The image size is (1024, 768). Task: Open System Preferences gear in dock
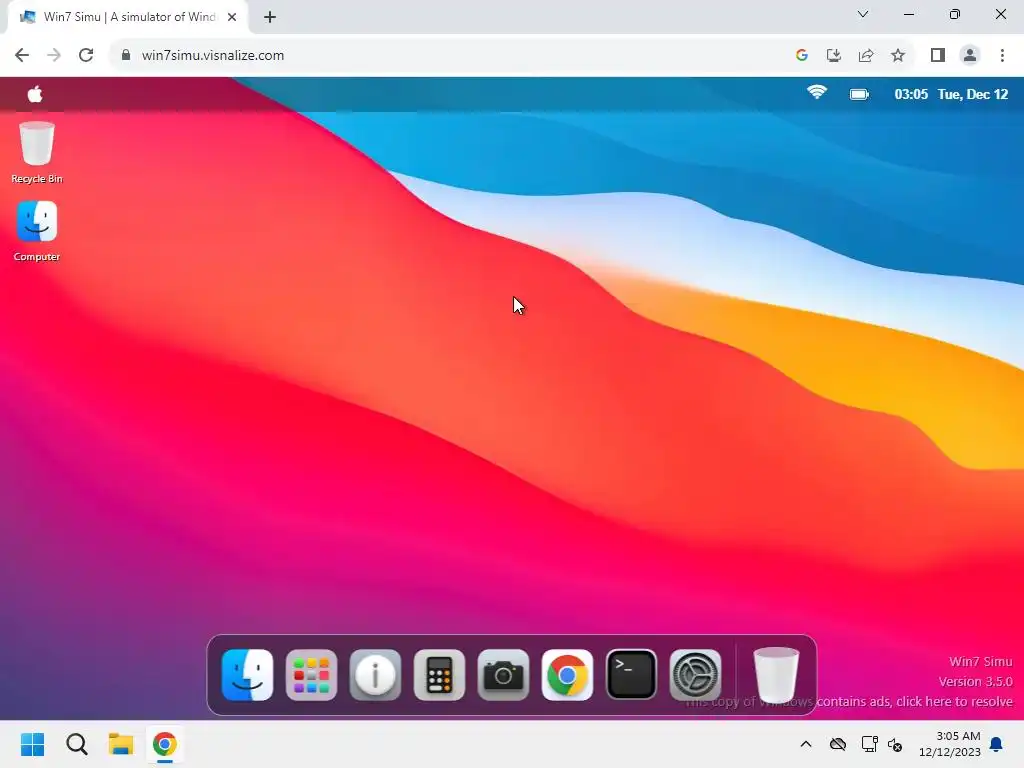(x=695, y=675)
